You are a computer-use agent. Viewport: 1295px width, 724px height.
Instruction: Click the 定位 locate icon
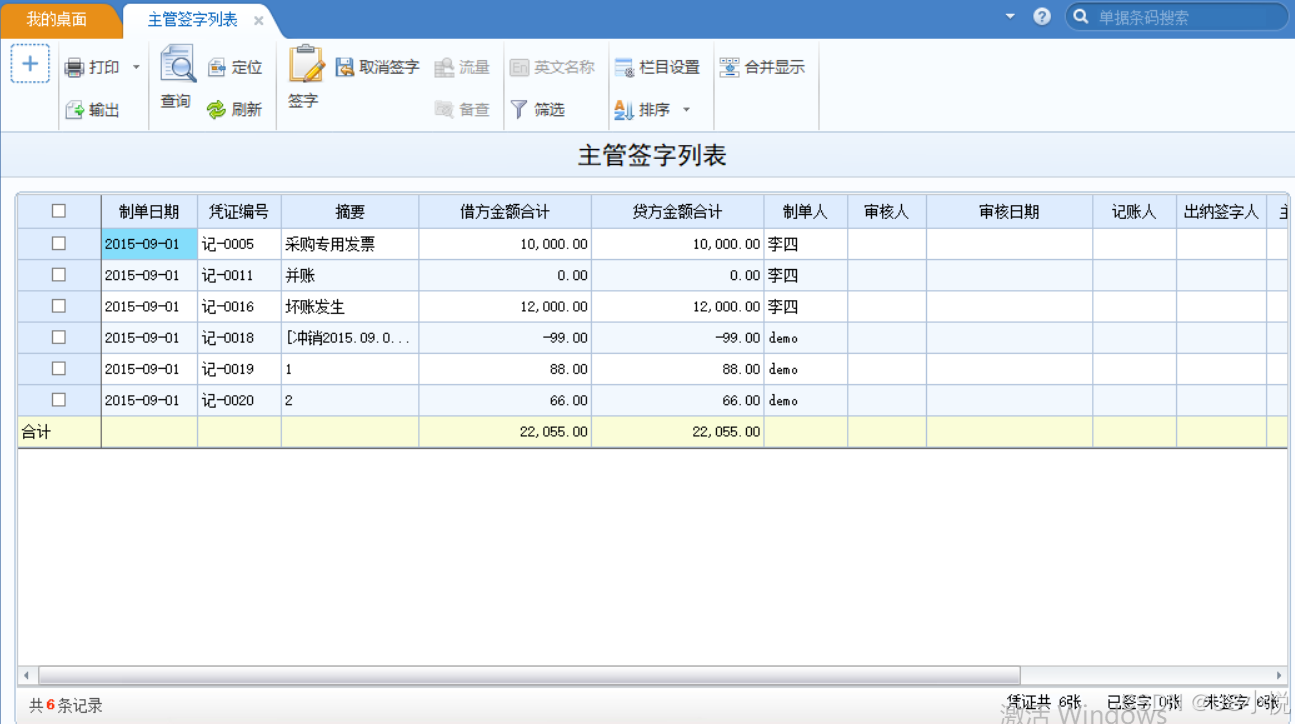coord(217,68)
